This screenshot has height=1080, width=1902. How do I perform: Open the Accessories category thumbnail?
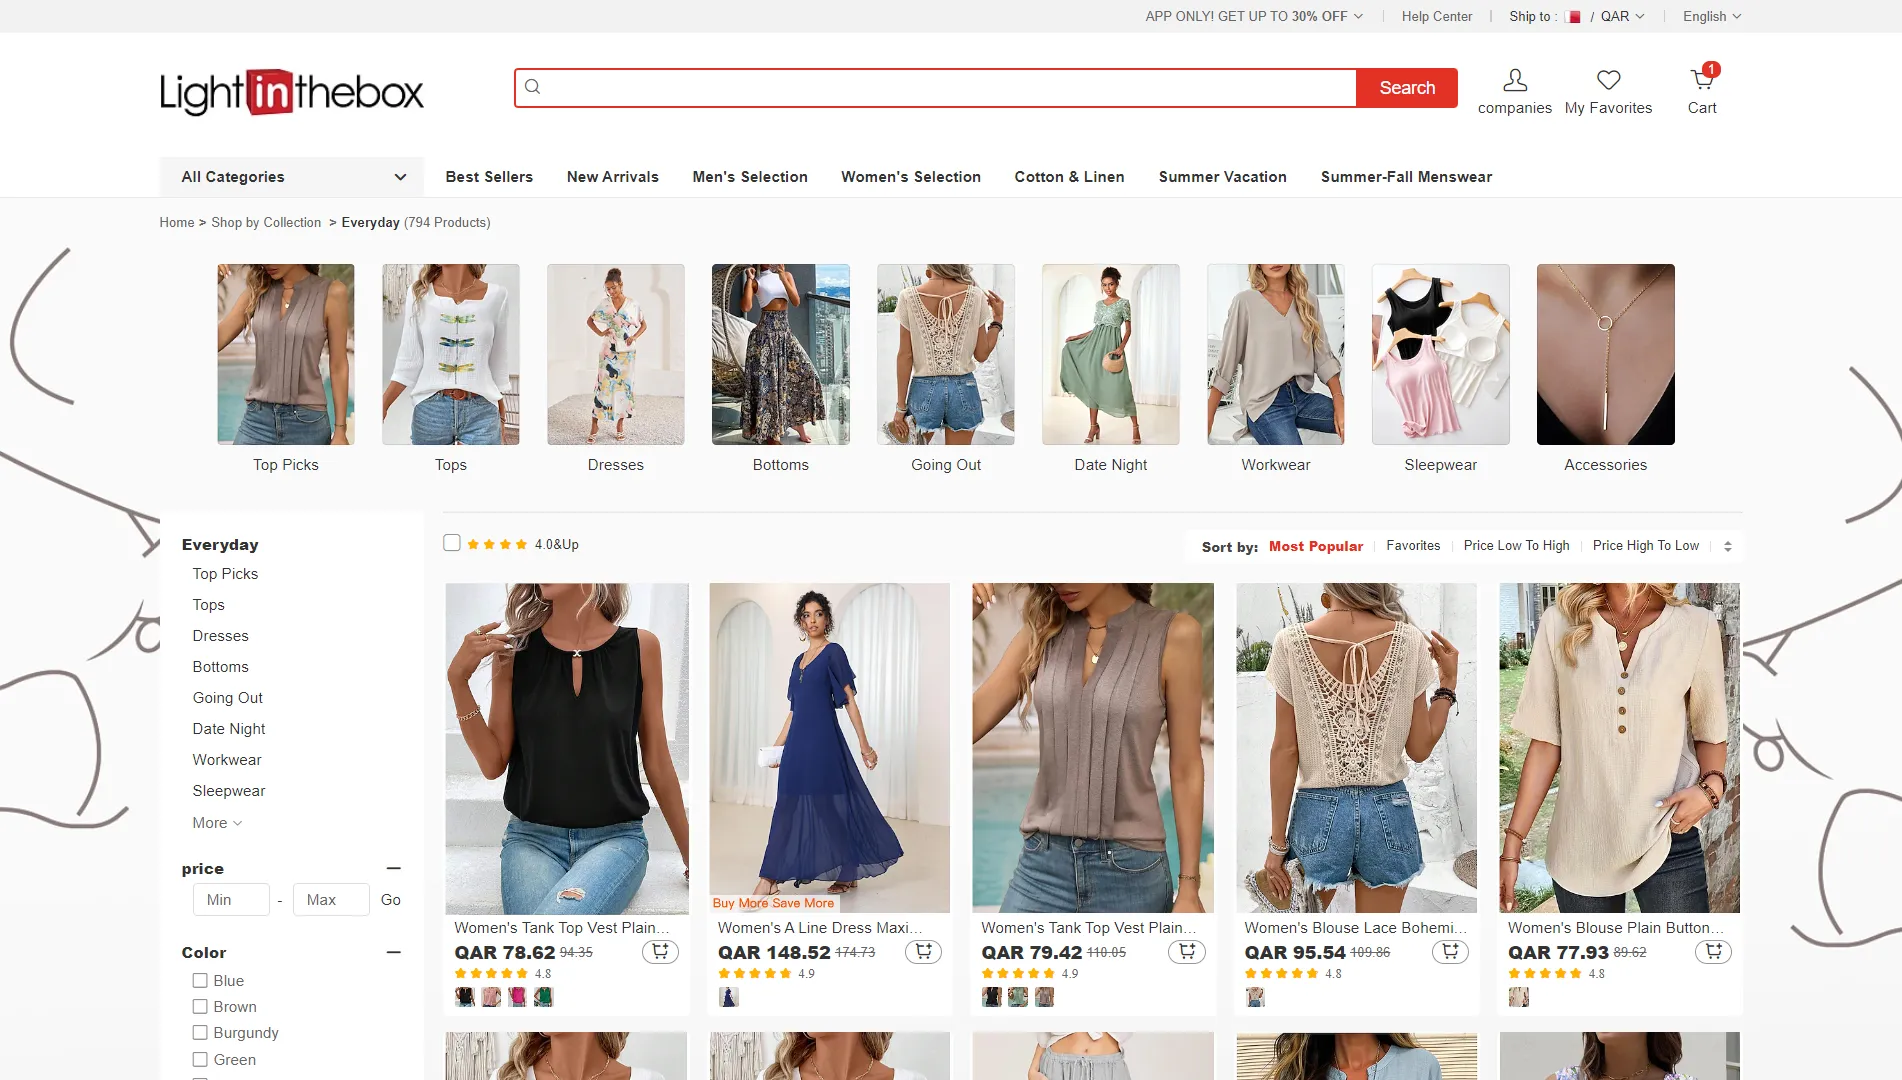click(x=1606, y=355)
